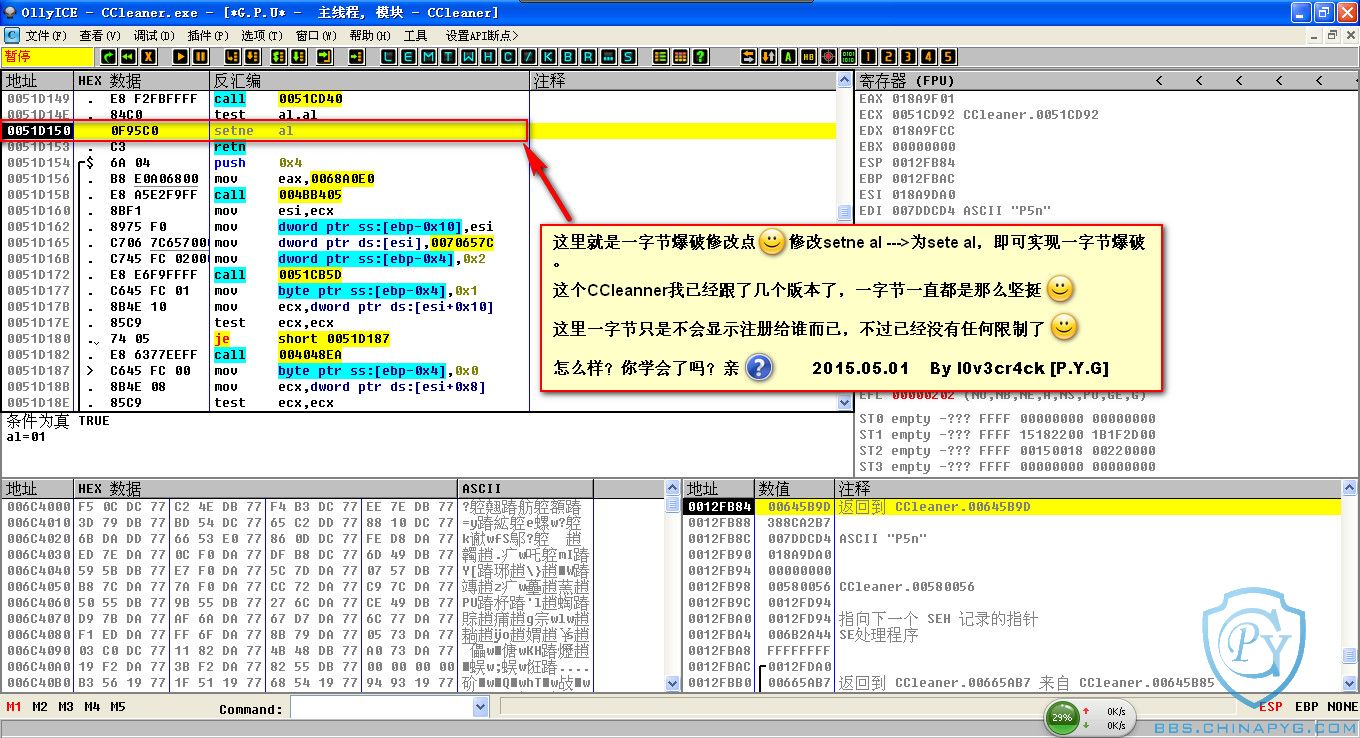The width and height of the screenshot is (1360, 738).
Task: Open the 调试(D) menu
Action: [x=153, y=35]
